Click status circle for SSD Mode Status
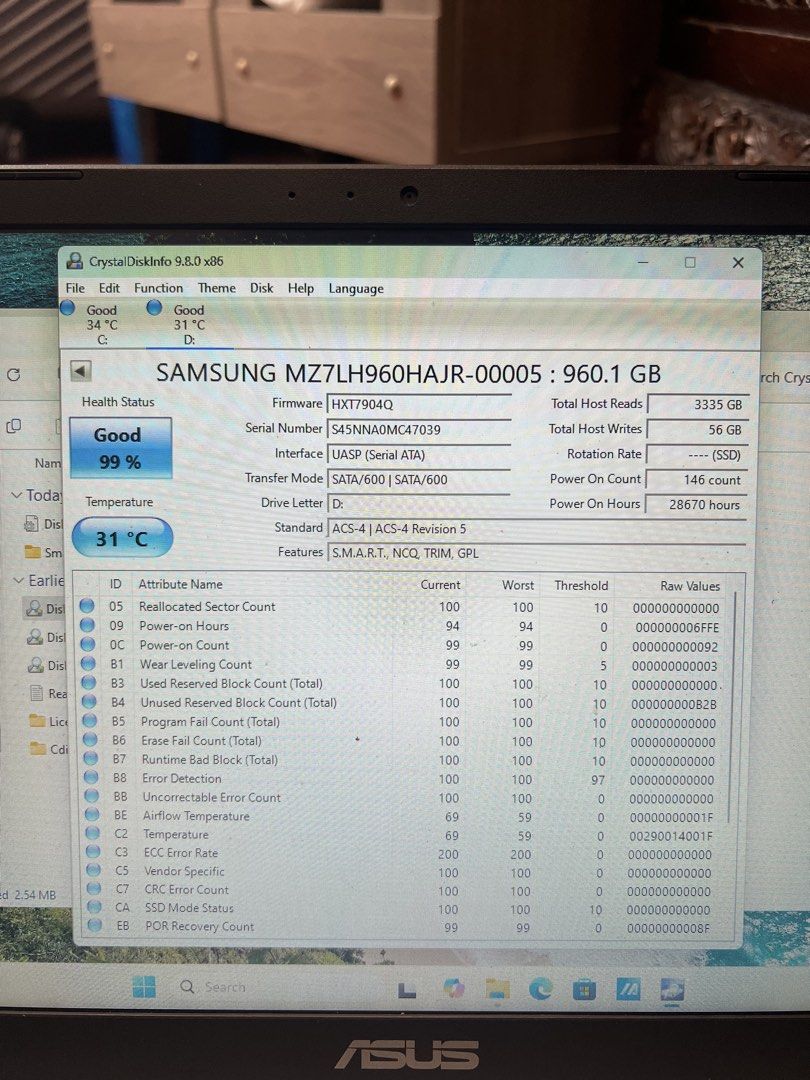Viewport: 810px width, 1080px height. [95, 907]
